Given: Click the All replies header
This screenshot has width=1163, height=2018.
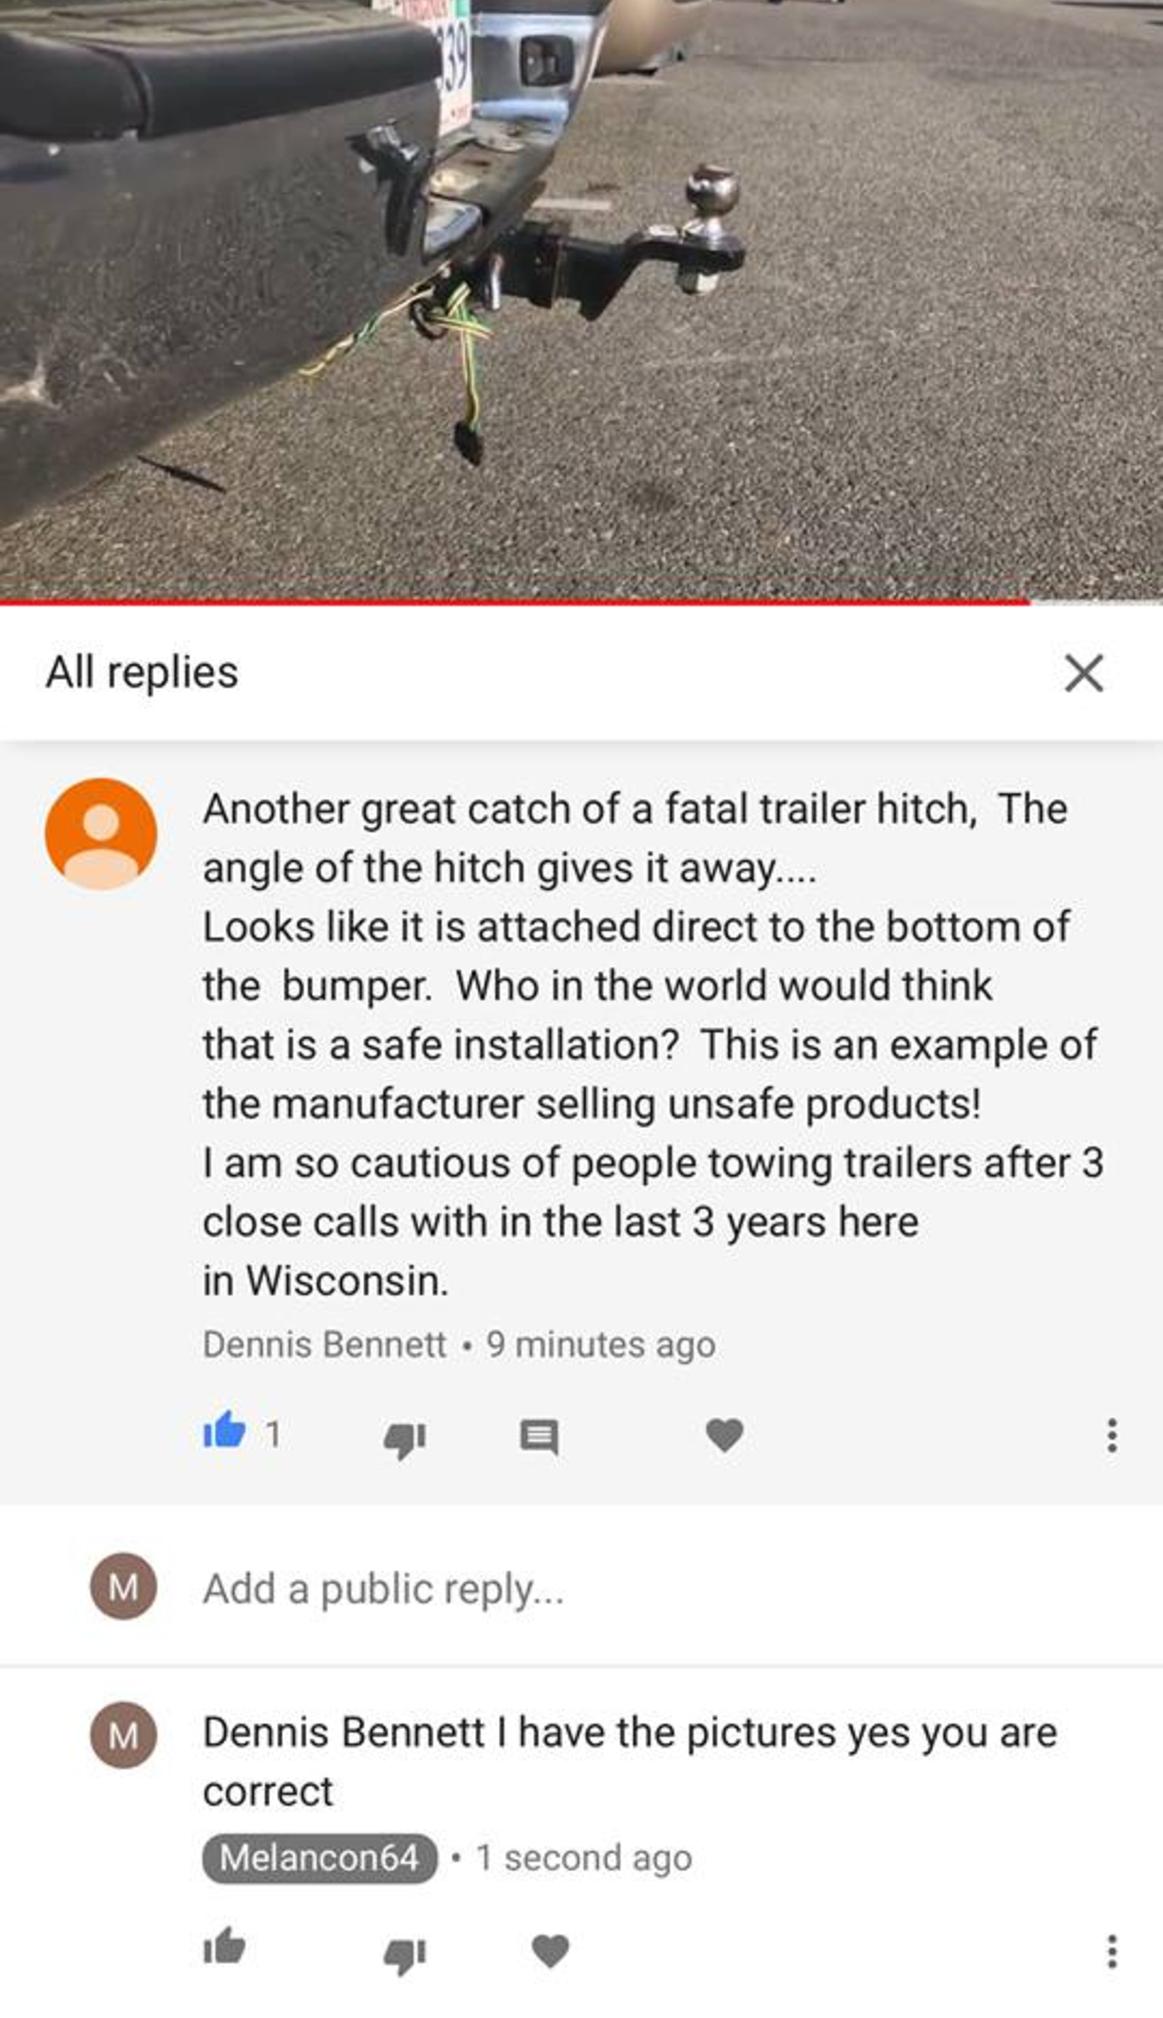Looking at the screenshot, I should click(142, 672).
